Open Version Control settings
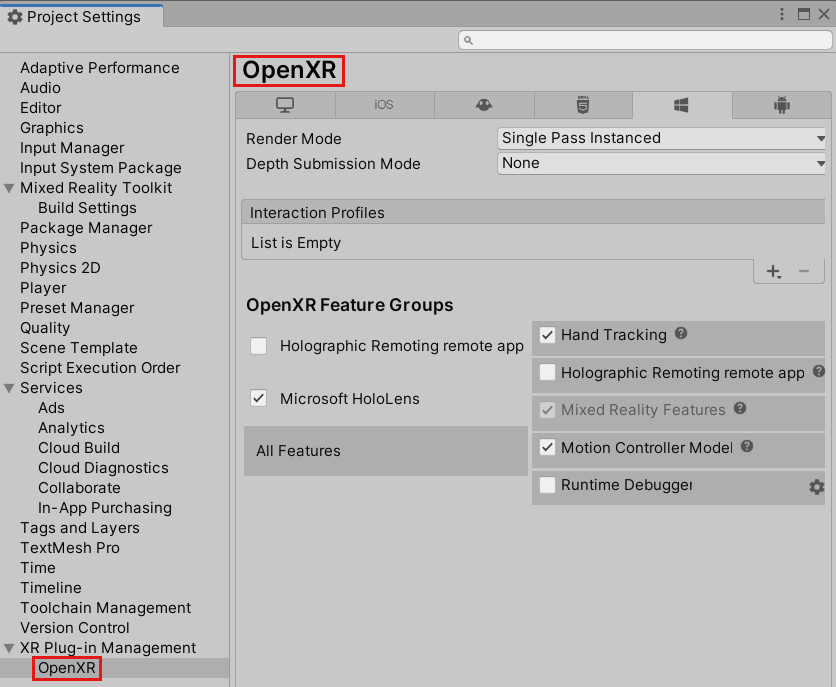 tap(75, 628)
